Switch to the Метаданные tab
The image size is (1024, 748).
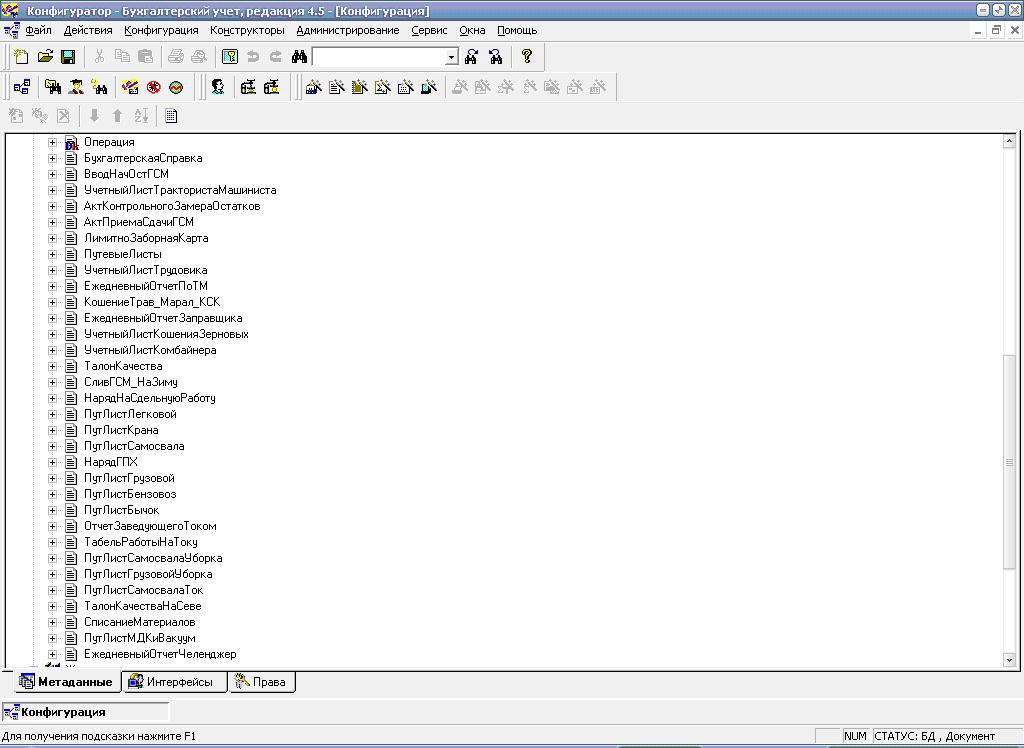(x=67, y=682)
